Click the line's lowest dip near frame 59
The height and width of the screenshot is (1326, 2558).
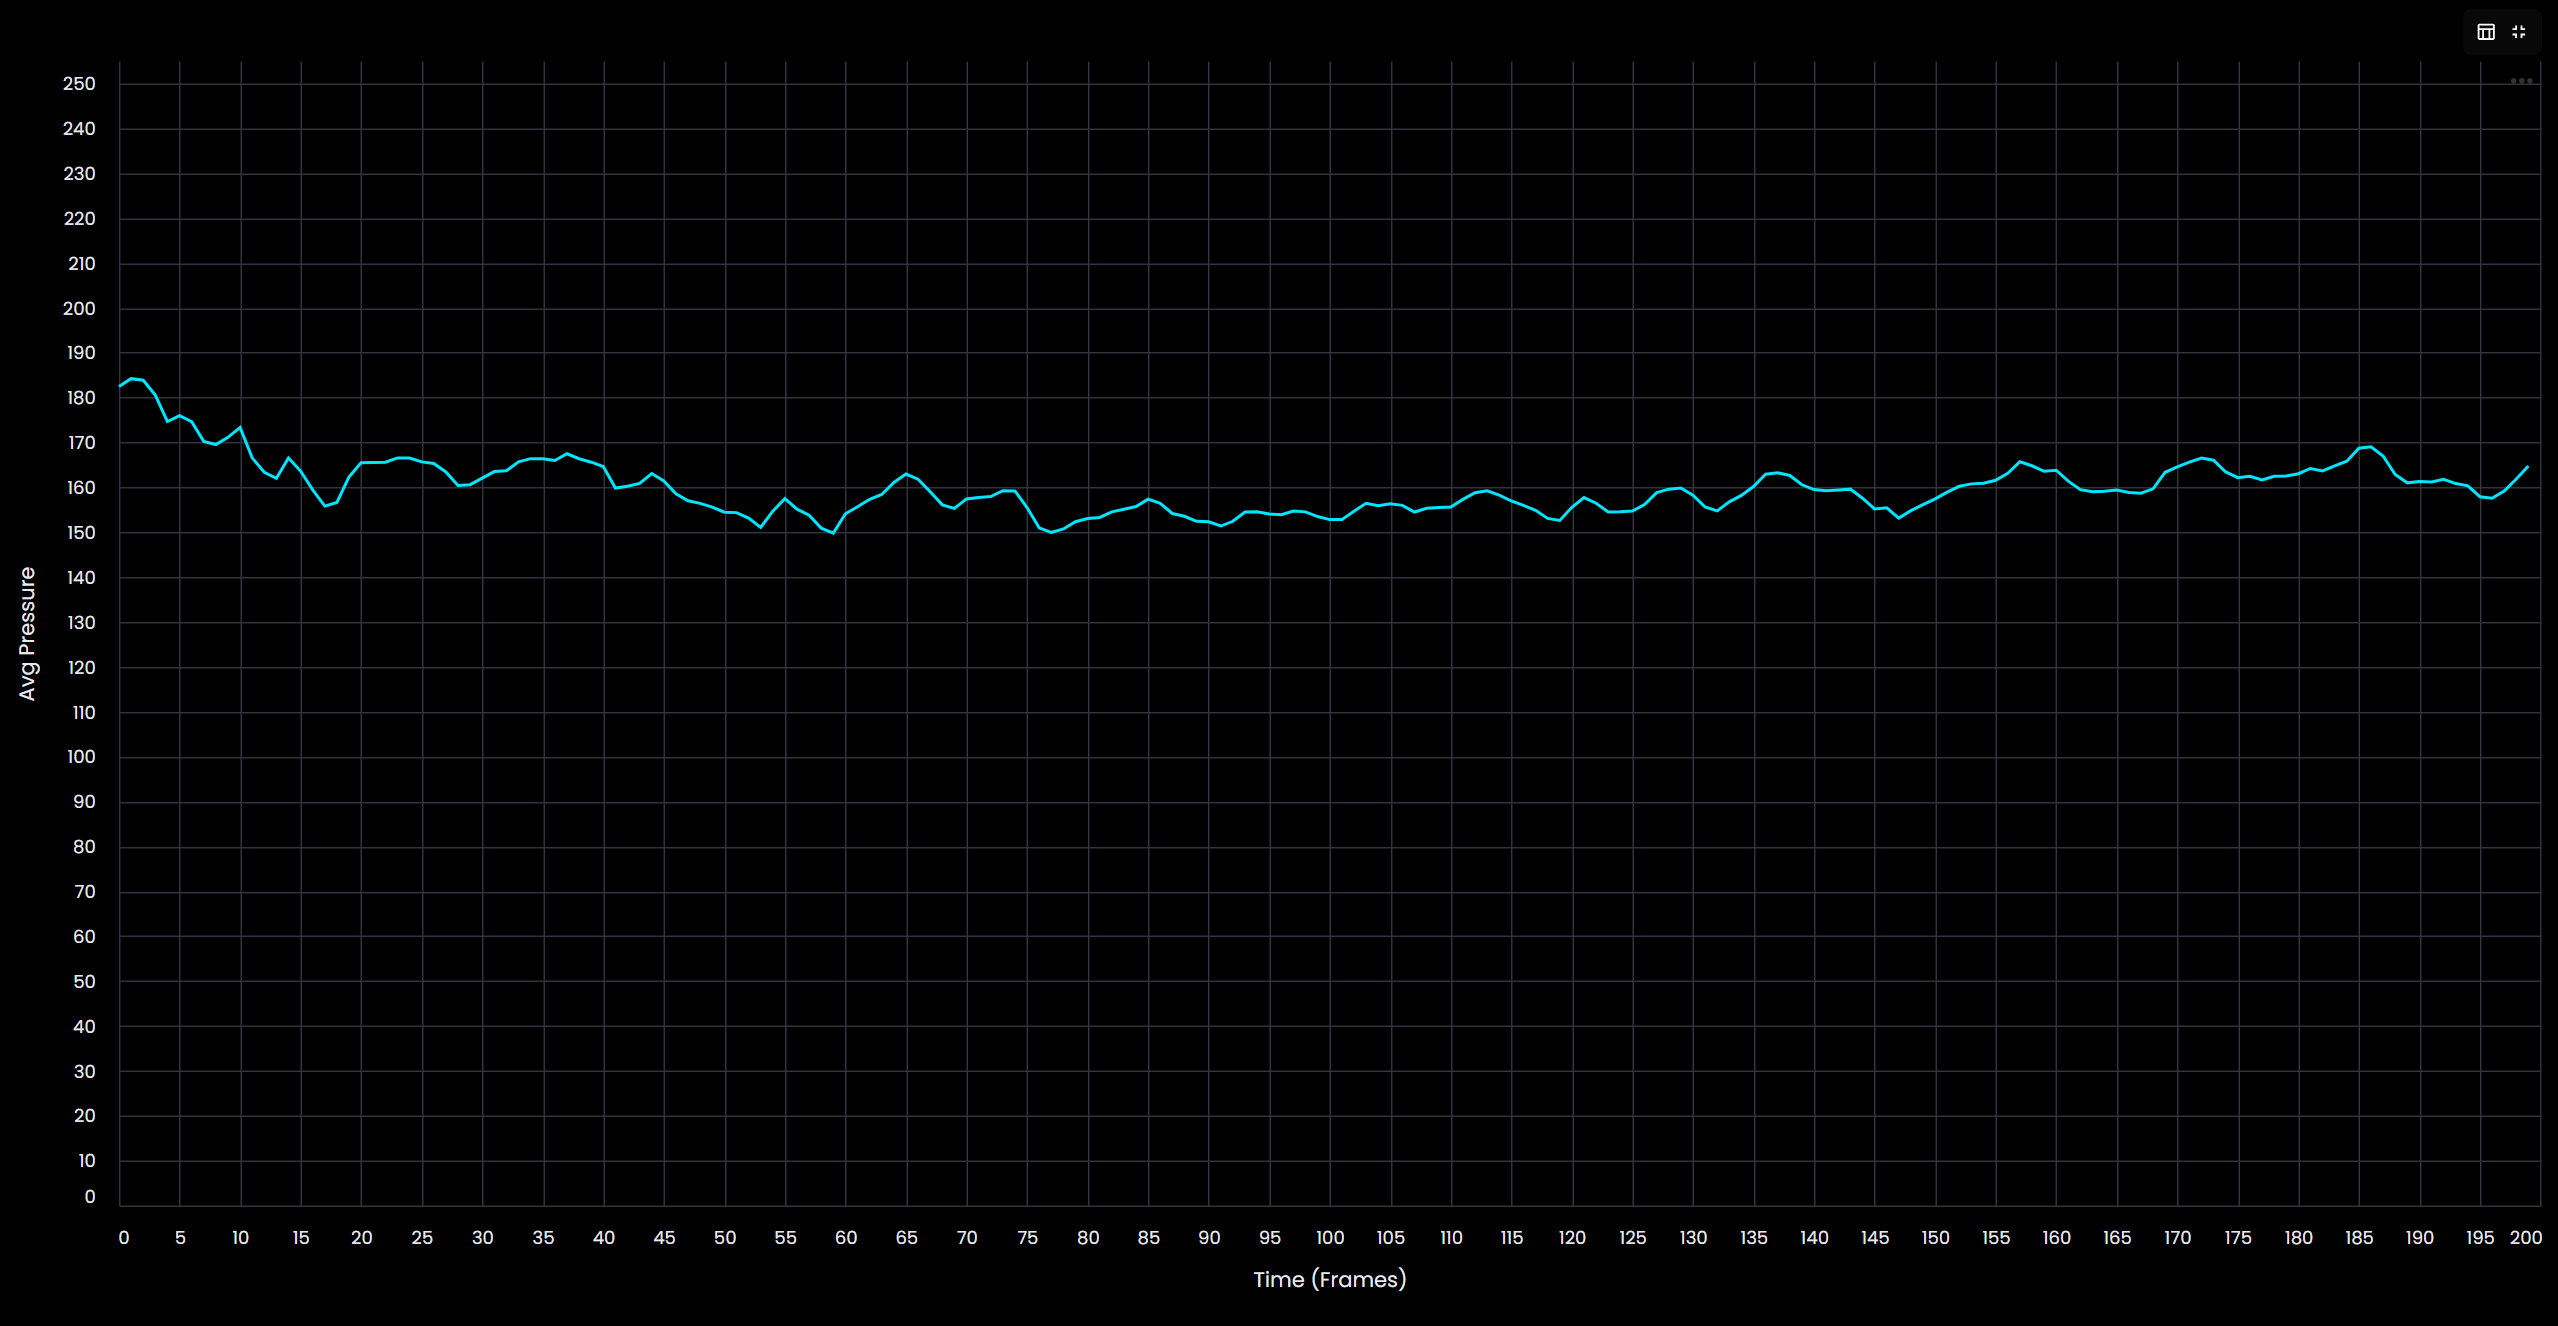(x=833, y=533)
